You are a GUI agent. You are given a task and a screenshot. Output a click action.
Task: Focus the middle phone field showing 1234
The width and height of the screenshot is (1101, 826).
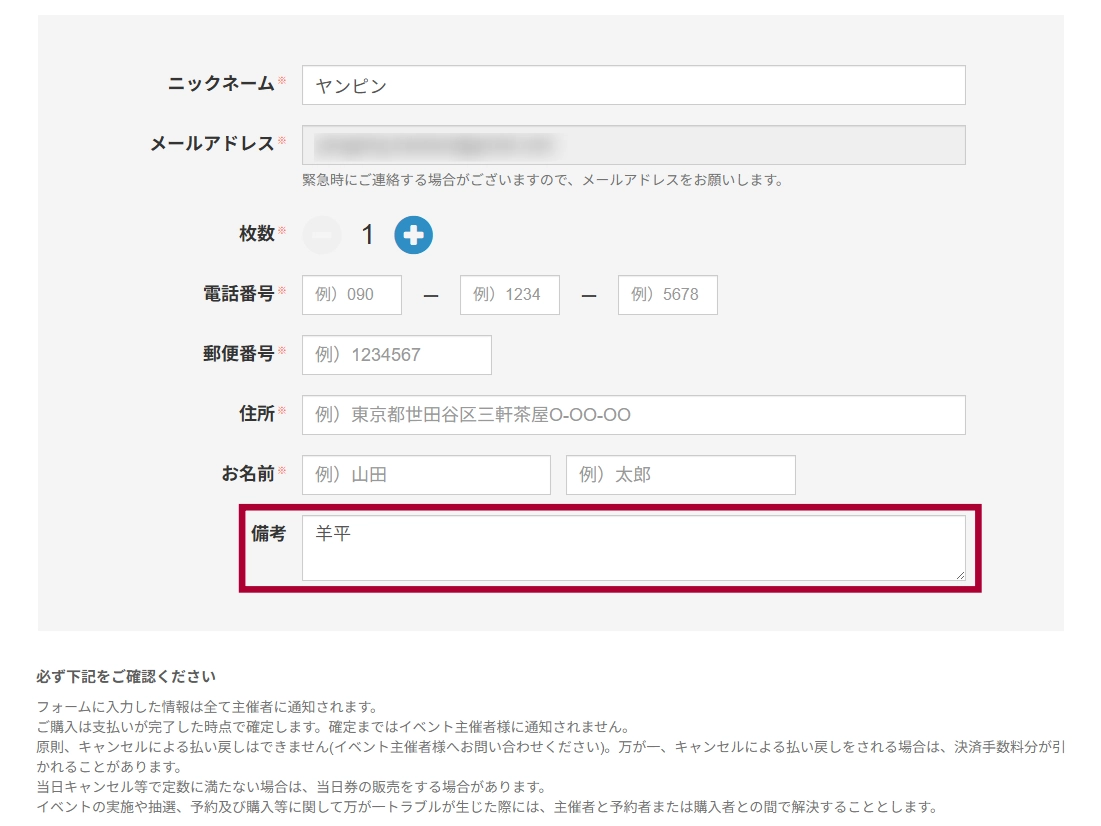coord(509,295)
